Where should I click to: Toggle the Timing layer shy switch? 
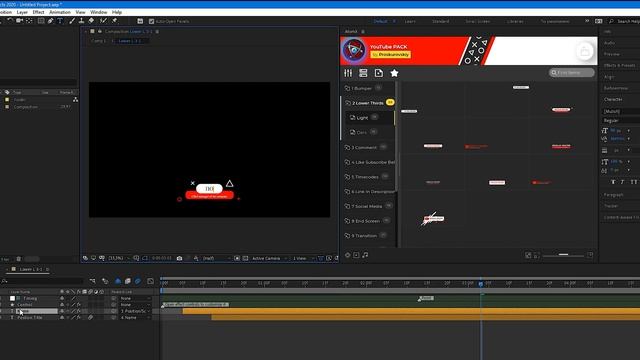(x=62, y=298)
